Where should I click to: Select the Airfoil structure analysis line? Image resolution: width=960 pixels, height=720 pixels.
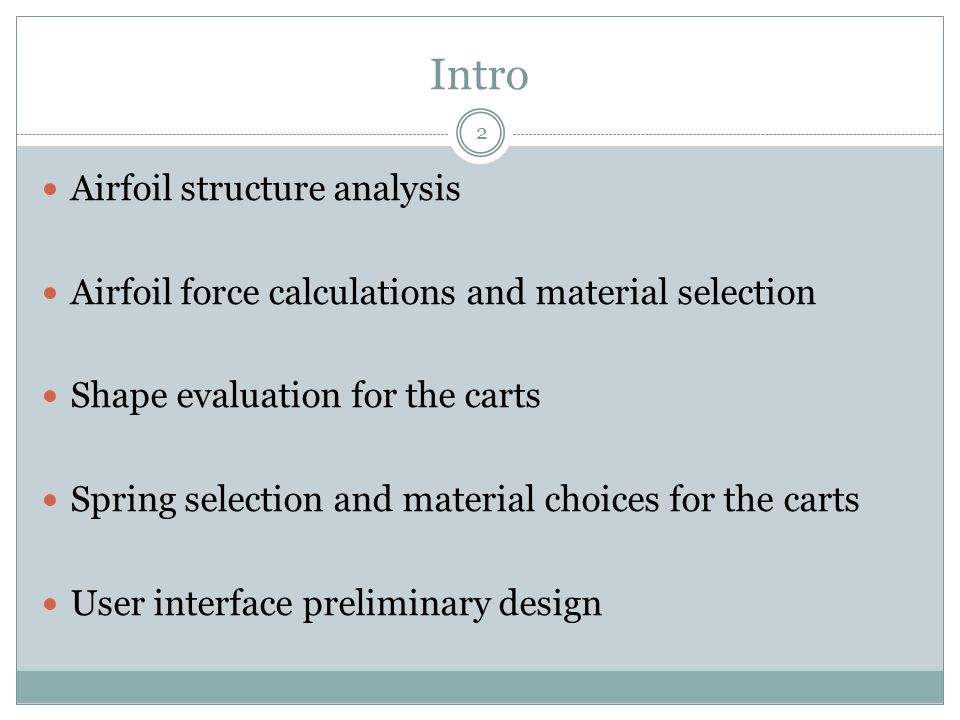265,189
